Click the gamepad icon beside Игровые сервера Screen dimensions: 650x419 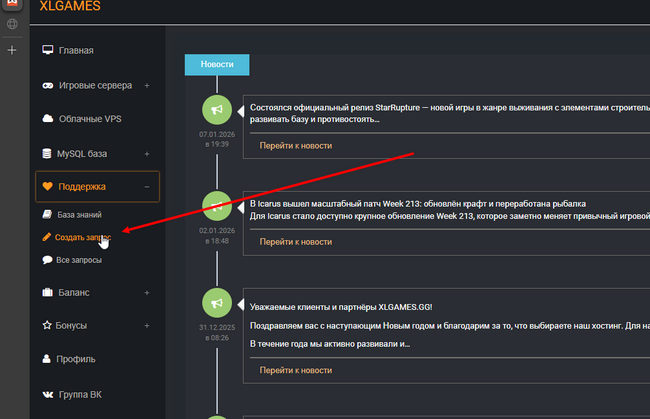pos(47,86)
